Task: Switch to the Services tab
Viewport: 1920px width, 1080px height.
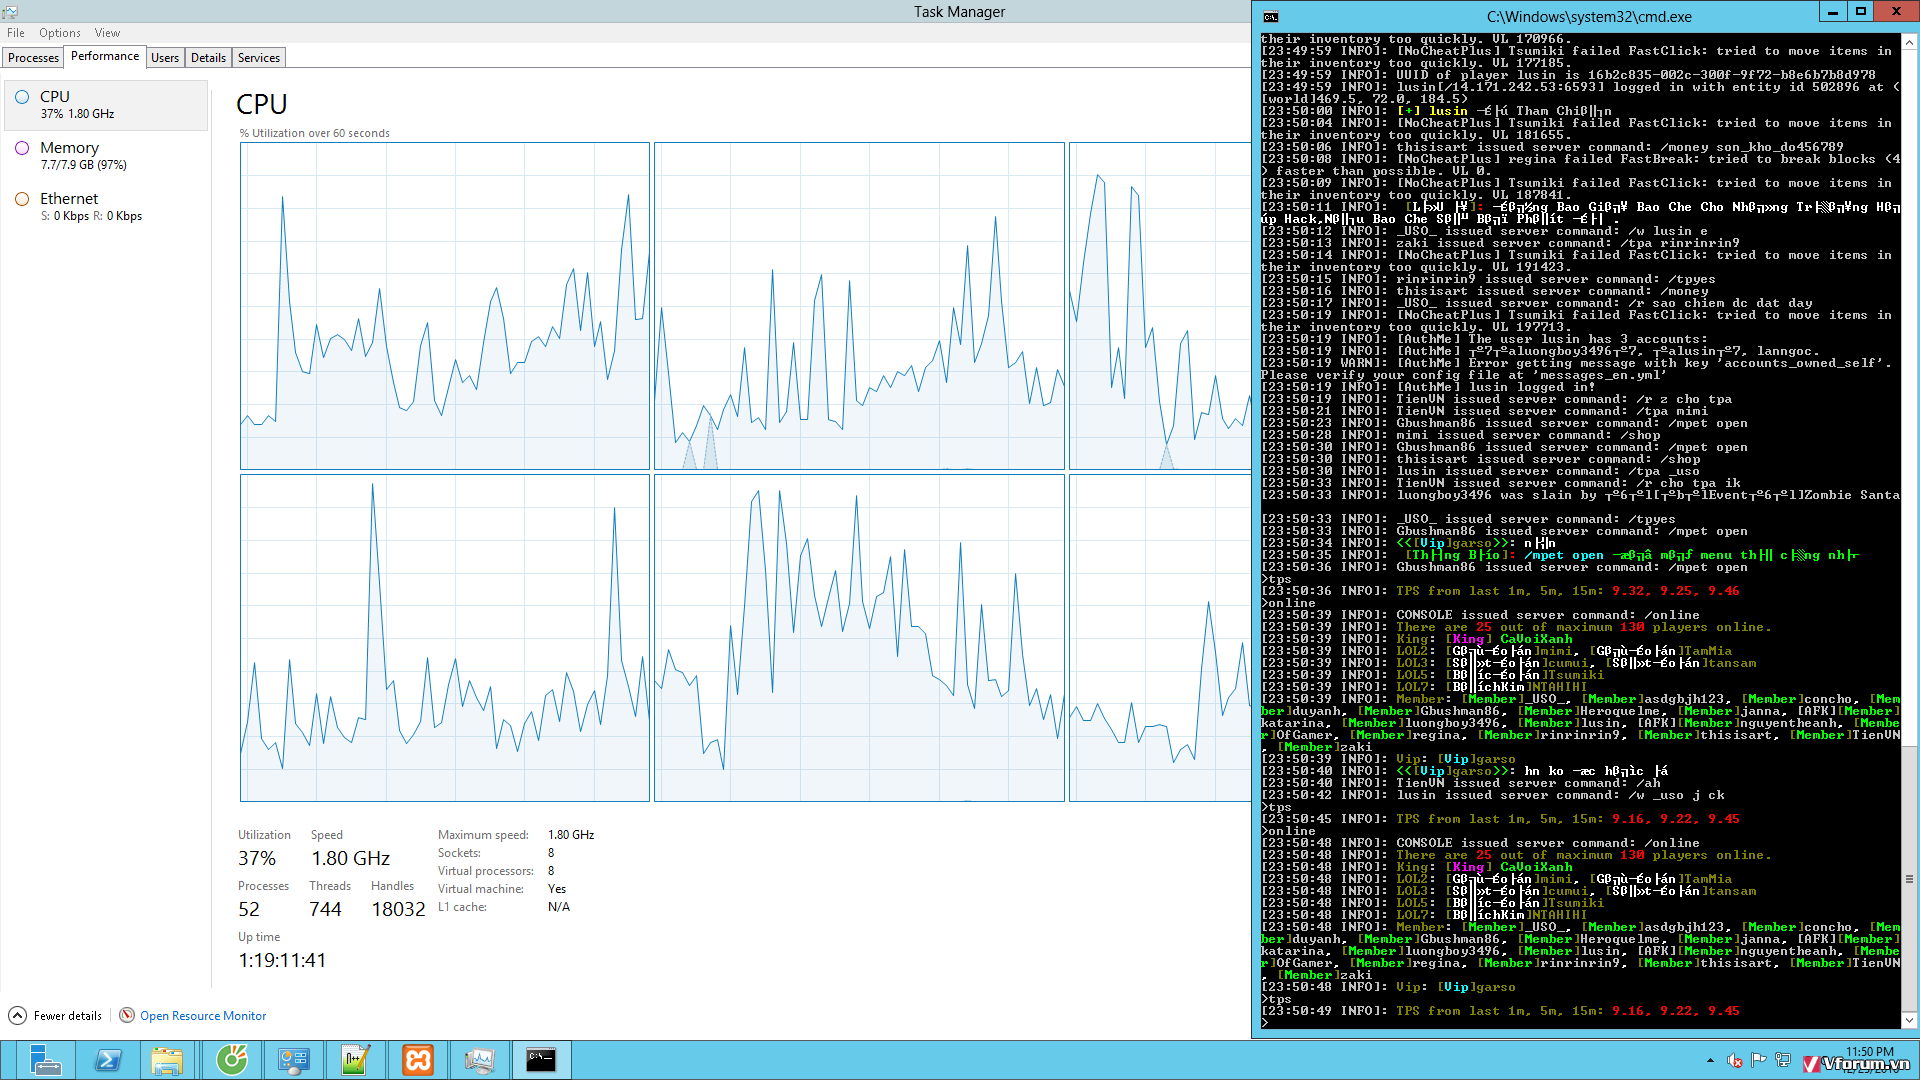Action: [259, 57]
